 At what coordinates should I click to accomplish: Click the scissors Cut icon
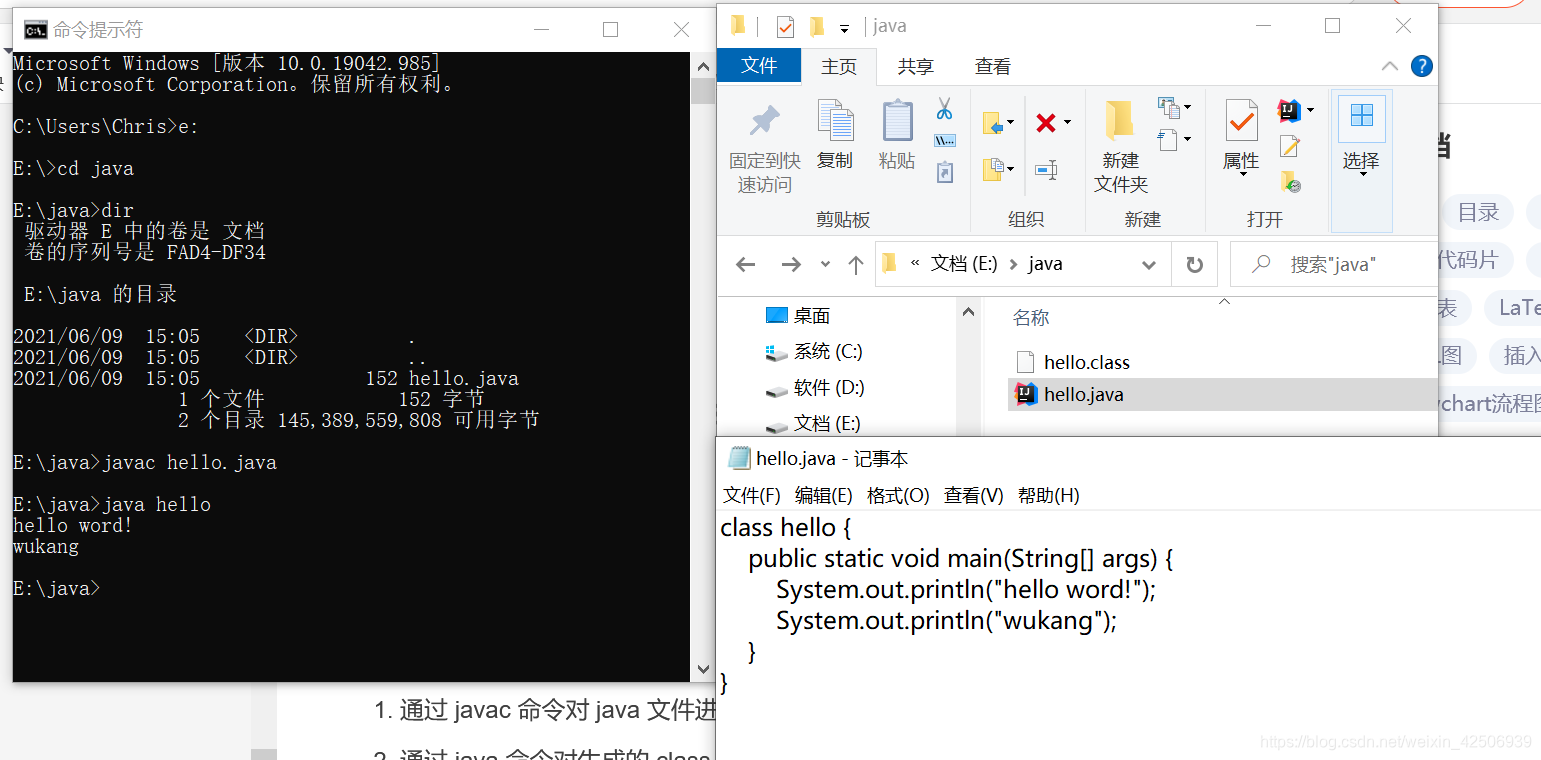coord(944,108)
